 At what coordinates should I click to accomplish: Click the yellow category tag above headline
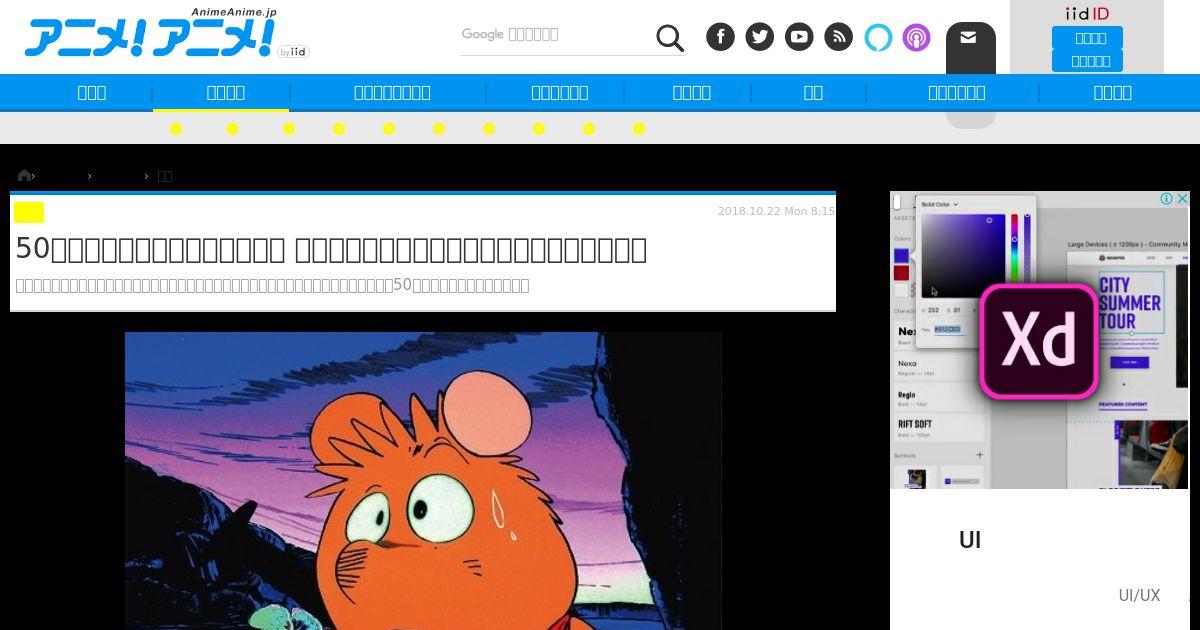tap(29, 212)
